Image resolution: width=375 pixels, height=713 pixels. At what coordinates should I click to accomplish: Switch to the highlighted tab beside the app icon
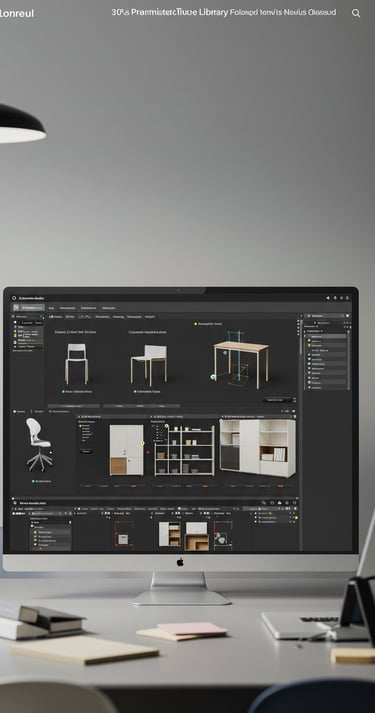click(33, 308)
